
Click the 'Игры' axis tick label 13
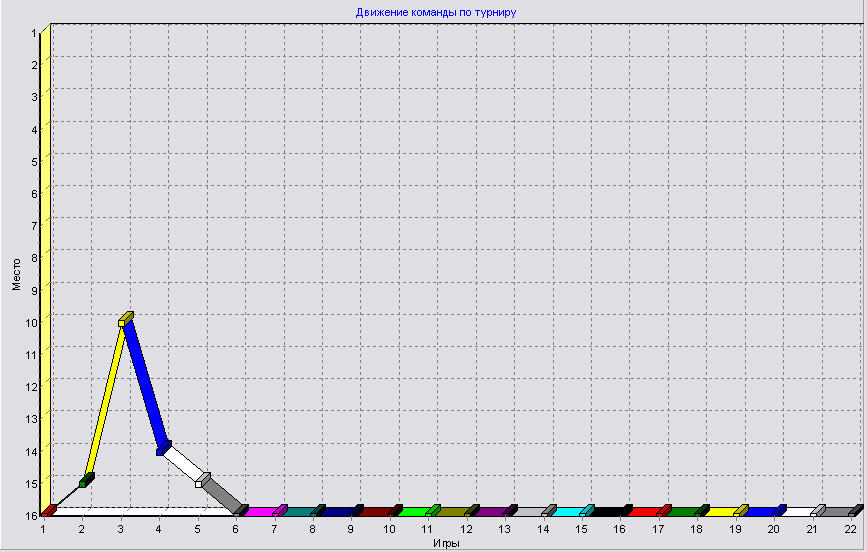[504, 529]
